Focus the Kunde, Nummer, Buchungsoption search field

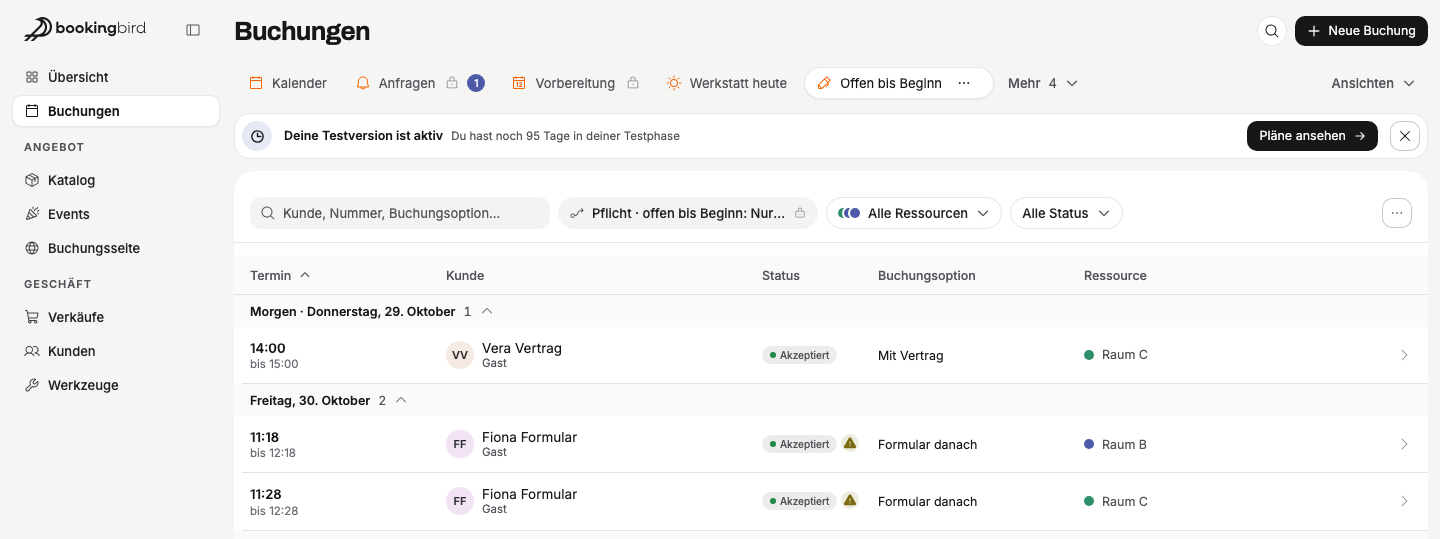pos(400,213)
